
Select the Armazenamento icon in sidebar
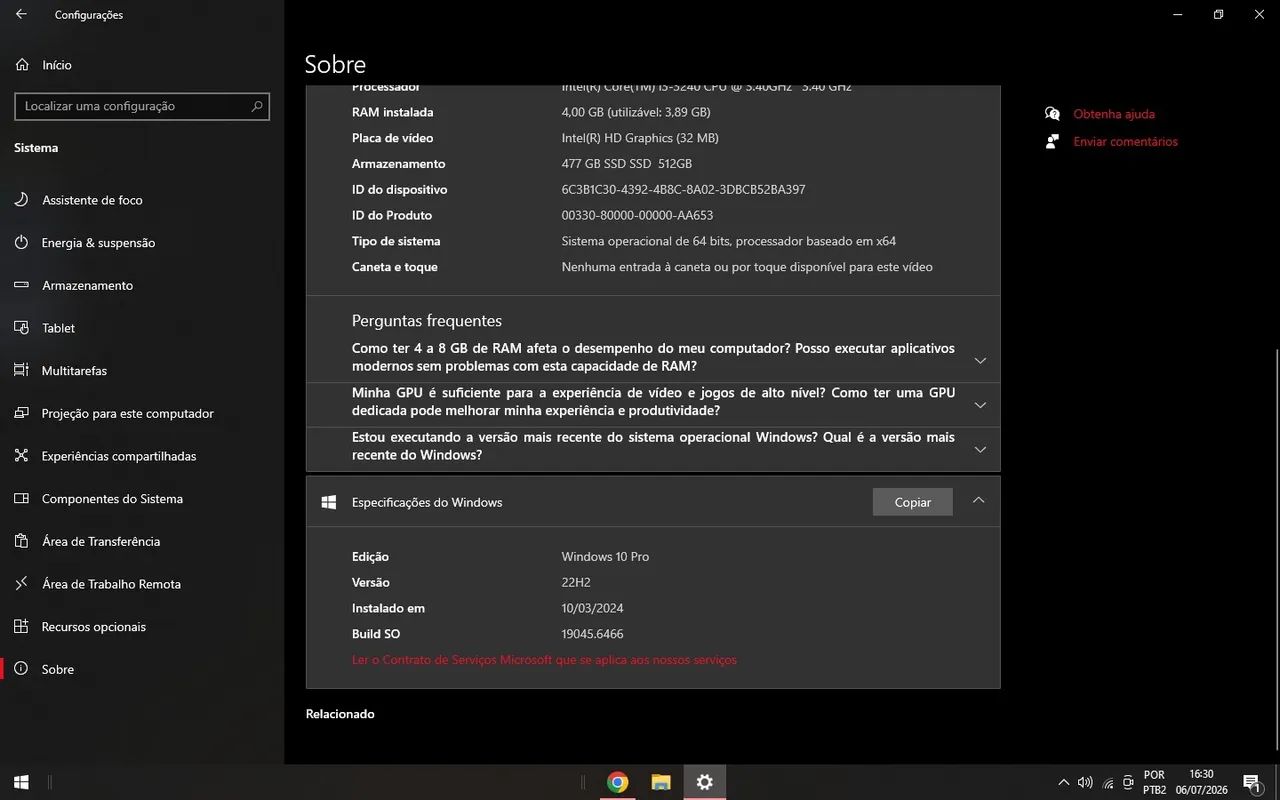click(22, 285)
